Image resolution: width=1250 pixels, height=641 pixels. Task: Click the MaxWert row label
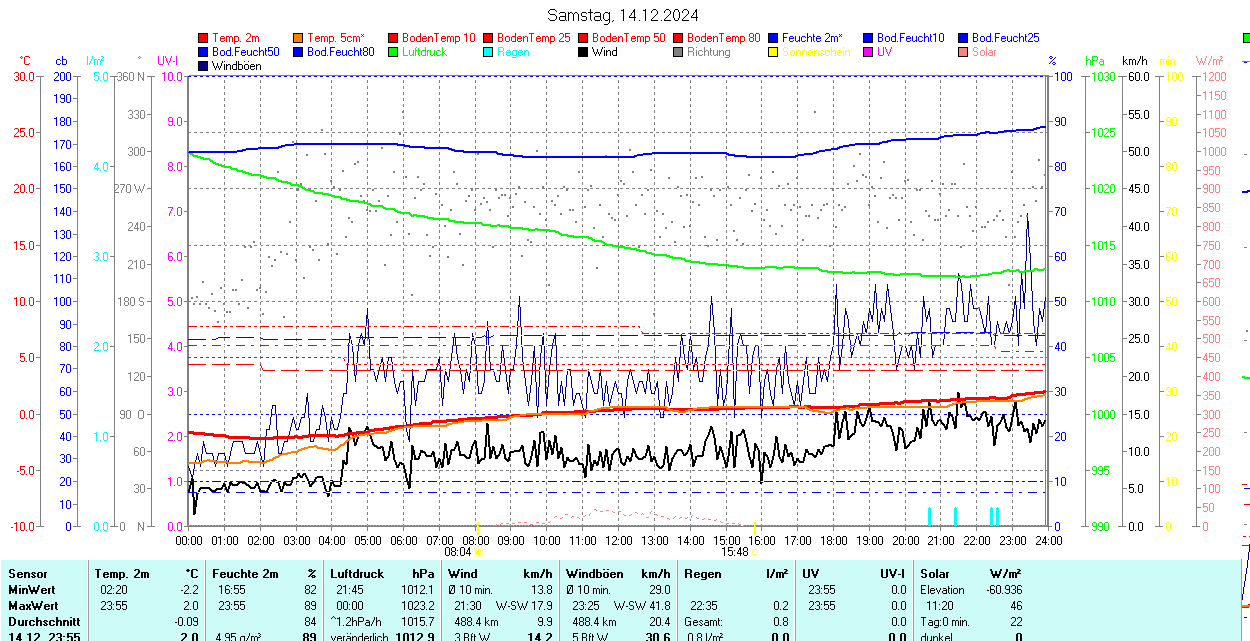(x=32, y=606)
